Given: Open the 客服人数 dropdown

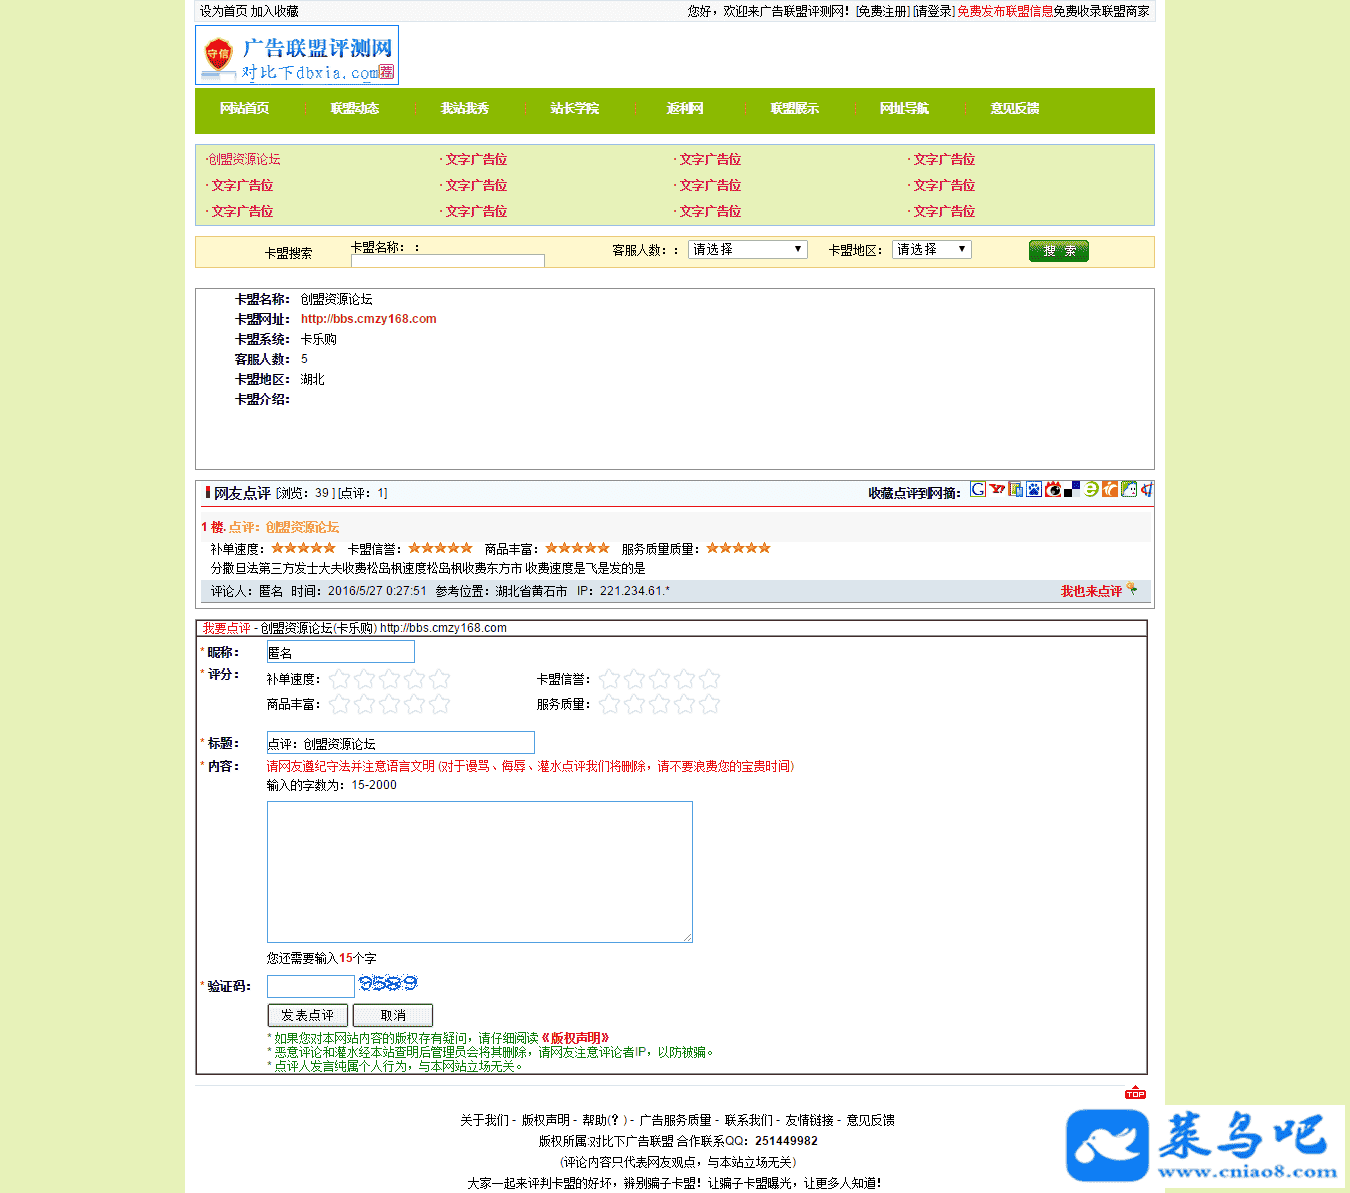Looking at the screenshot, I should coord(748,249).
